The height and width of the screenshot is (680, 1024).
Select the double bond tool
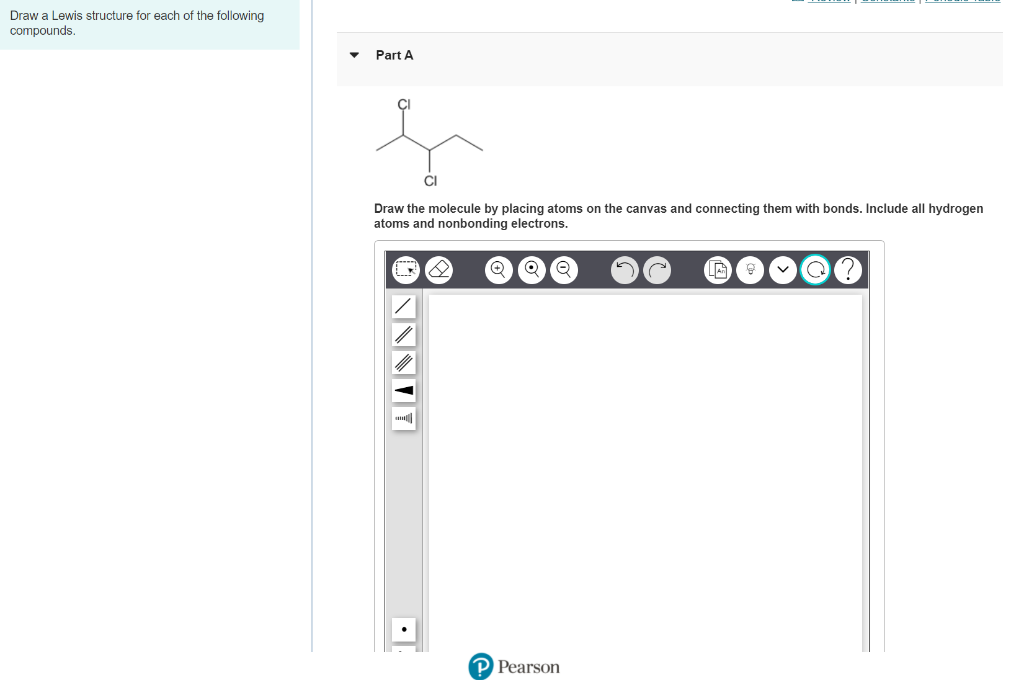404,334
